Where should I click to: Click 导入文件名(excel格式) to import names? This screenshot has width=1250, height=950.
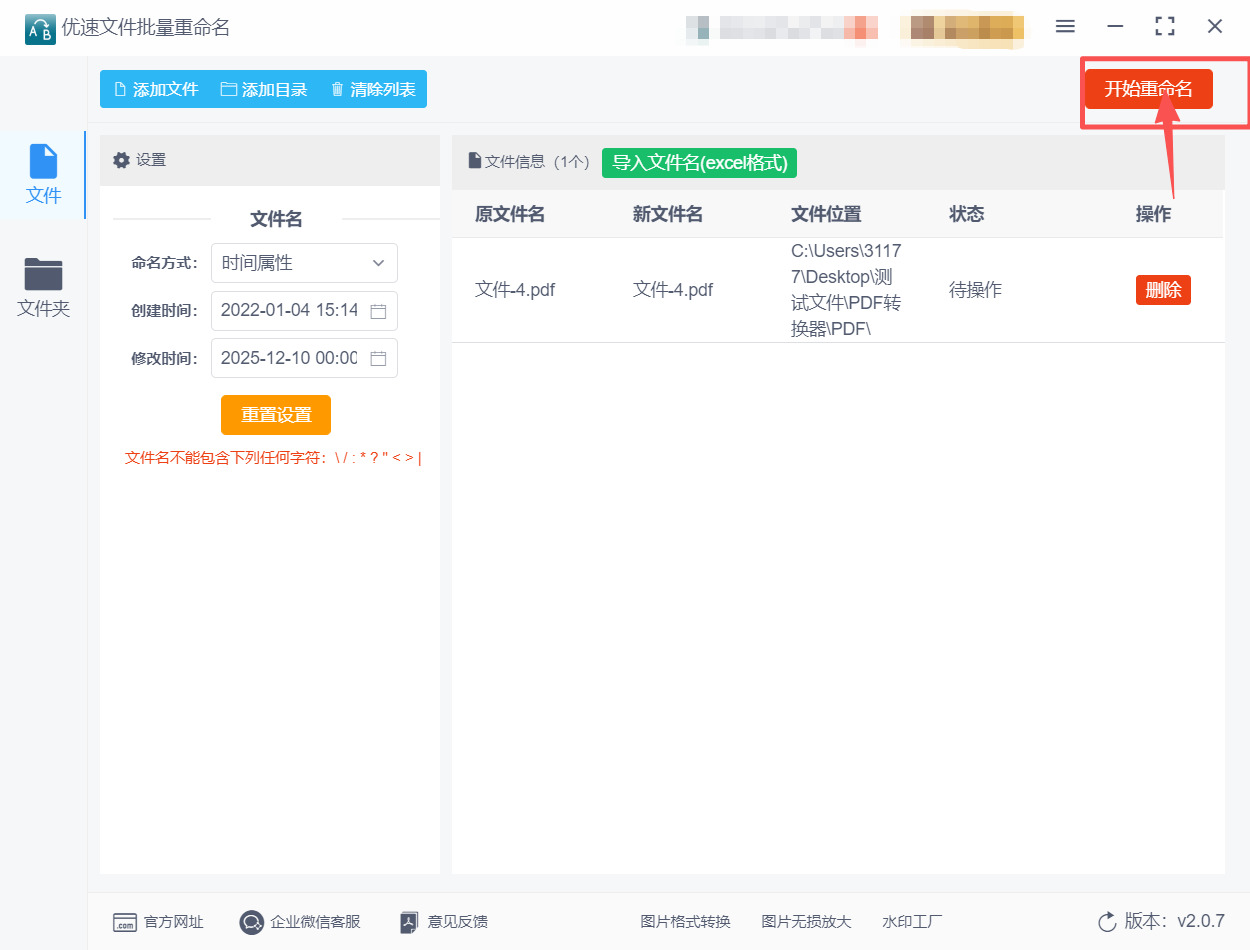pyautogui.click(x=698, y=162)
